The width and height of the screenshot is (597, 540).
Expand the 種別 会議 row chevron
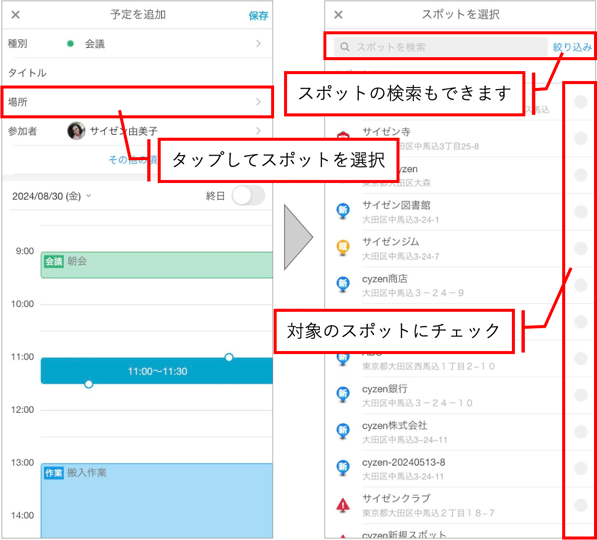259,44
